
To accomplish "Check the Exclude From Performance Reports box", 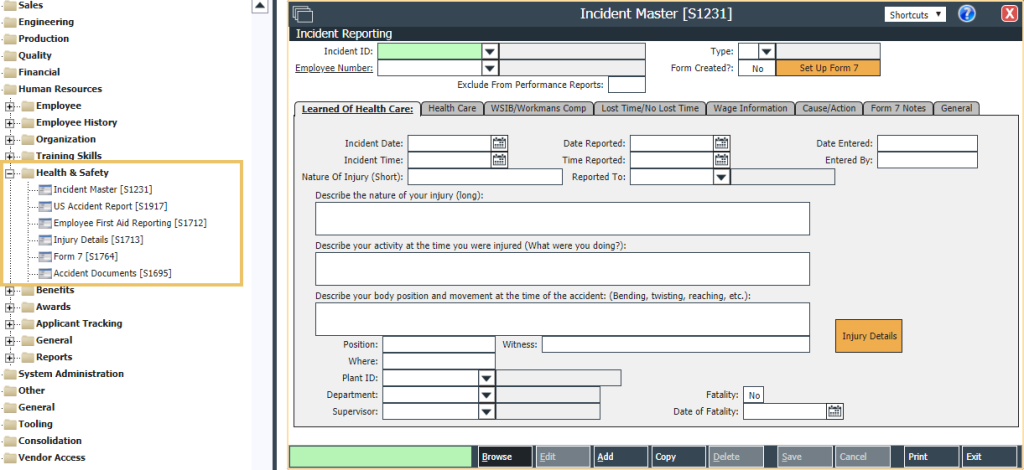I will pos(626,85).
